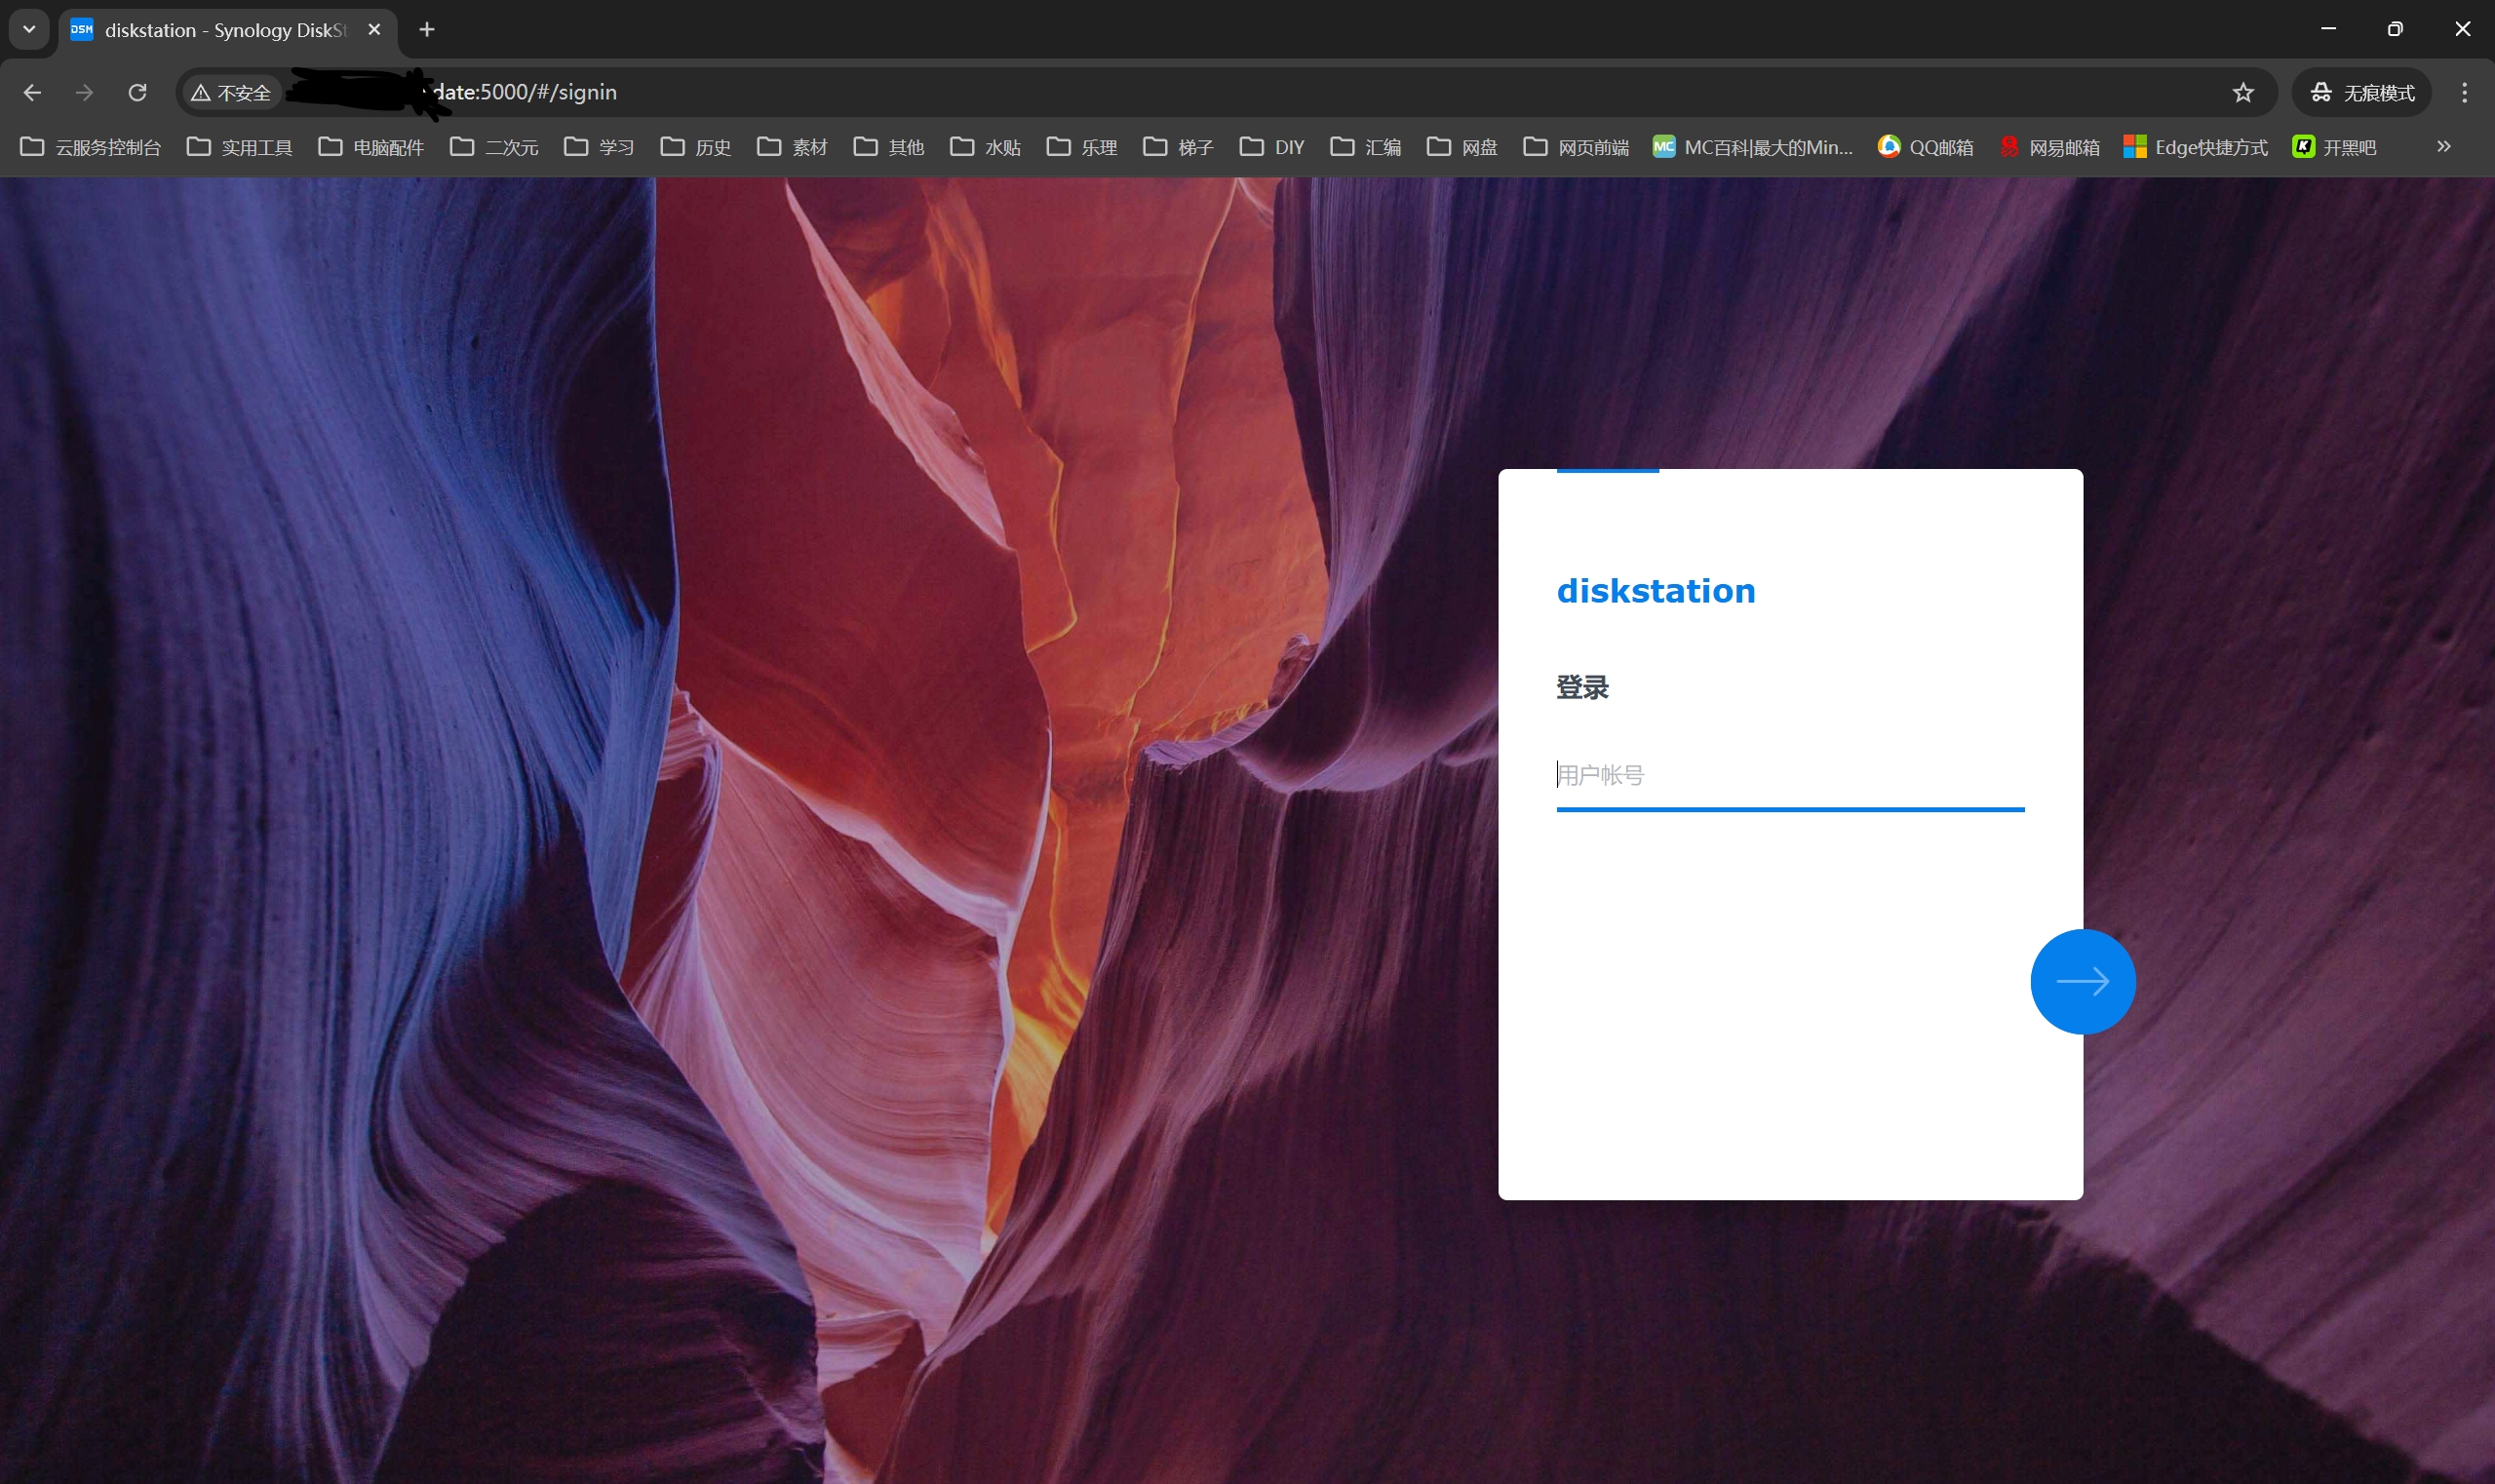
Task: Expand tab search dropdown arrow
Action: [x=29, y=29]
